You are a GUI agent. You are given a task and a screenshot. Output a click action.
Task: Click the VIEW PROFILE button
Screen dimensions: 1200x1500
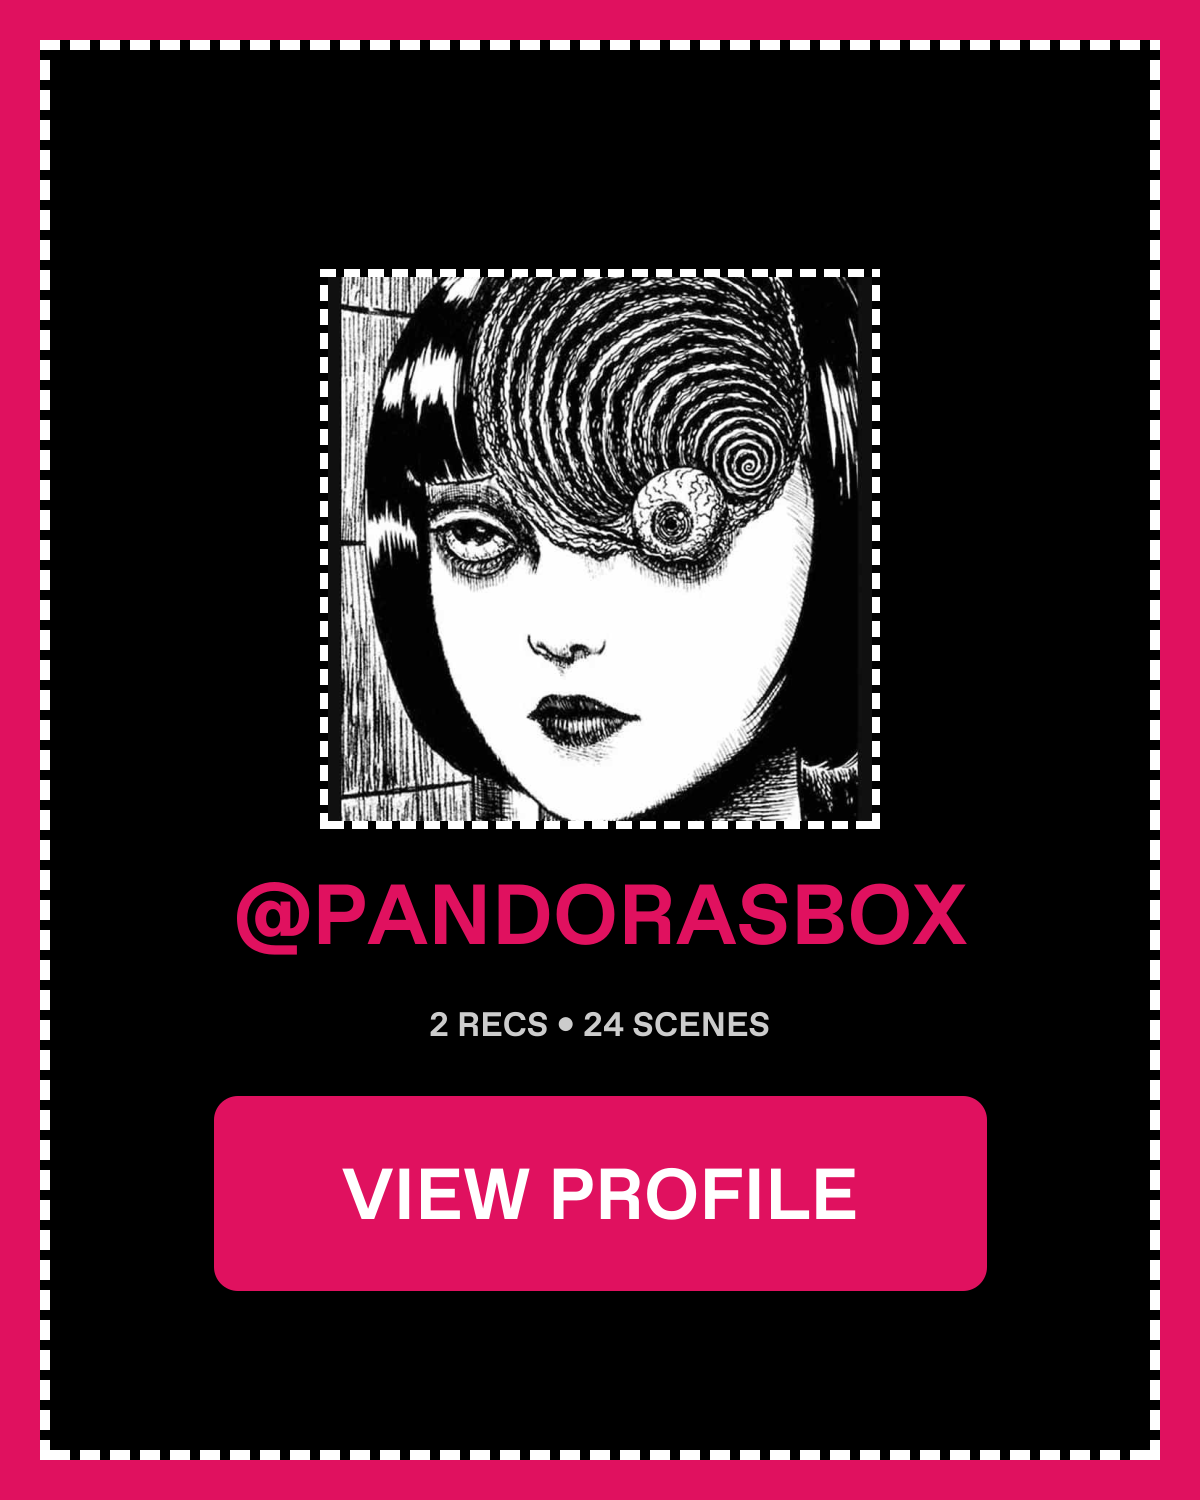(x=600, y=1193)
